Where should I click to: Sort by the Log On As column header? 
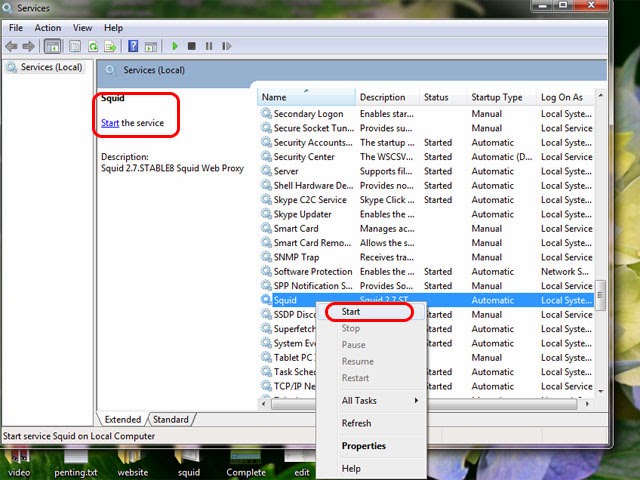point(566,97)
